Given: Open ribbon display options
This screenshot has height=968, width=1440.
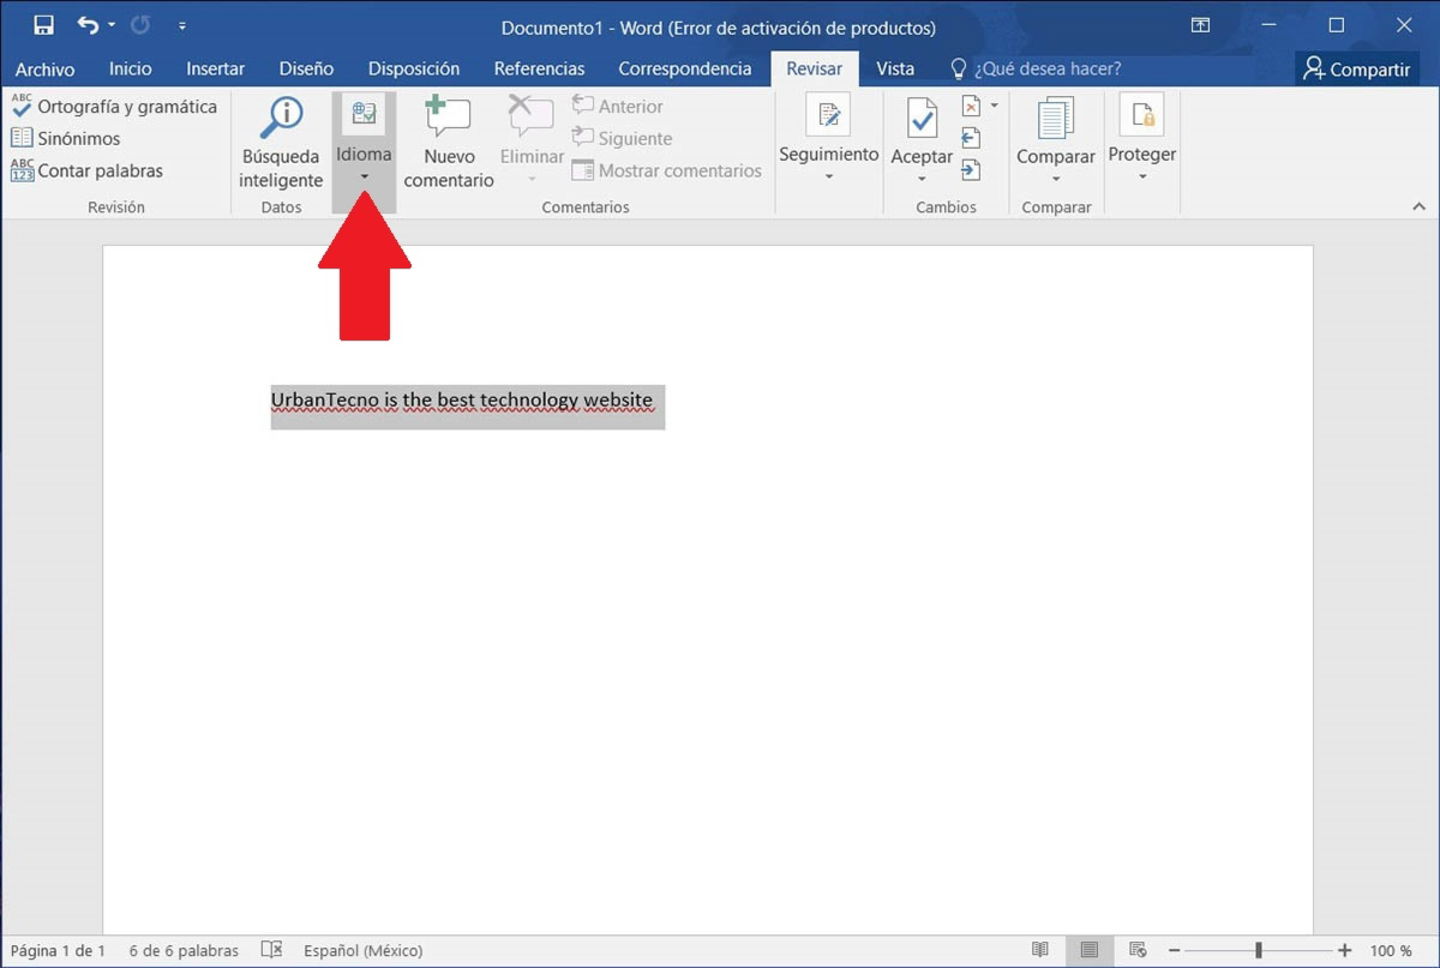Looking at the screenshot, I should (1201, 25).
